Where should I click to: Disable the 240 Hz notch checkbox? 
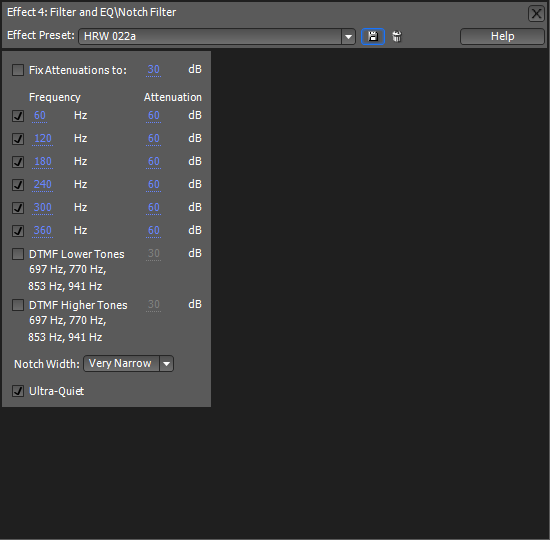pyautogui.click(x=18, y=185)
